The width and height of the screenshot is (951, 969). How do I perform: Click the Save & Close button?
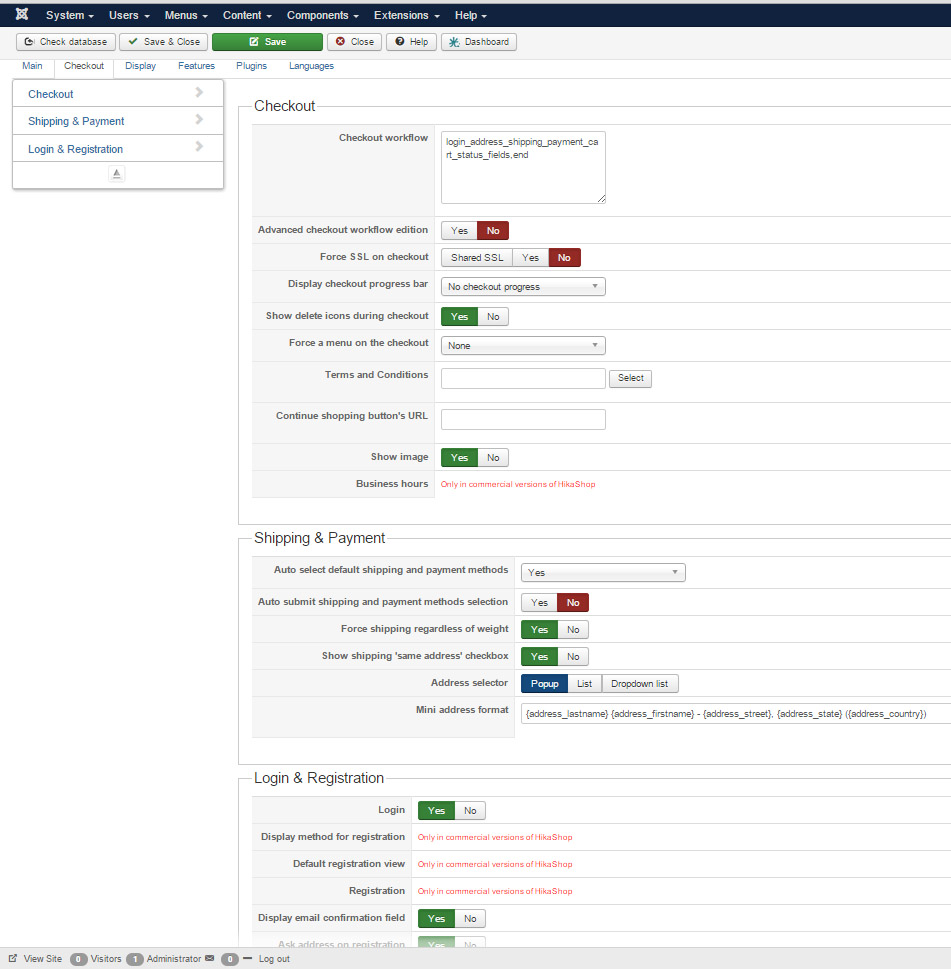tap(164, 42)
